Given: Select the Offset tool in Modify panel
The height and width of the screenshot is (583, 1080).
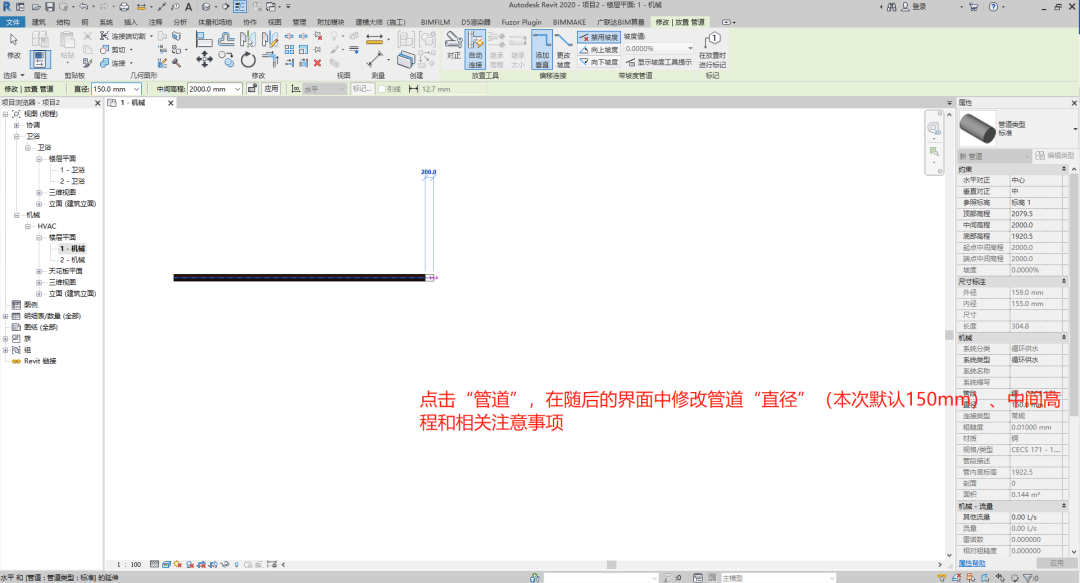Looking at the screenshot, I should [x=226, y=39].
